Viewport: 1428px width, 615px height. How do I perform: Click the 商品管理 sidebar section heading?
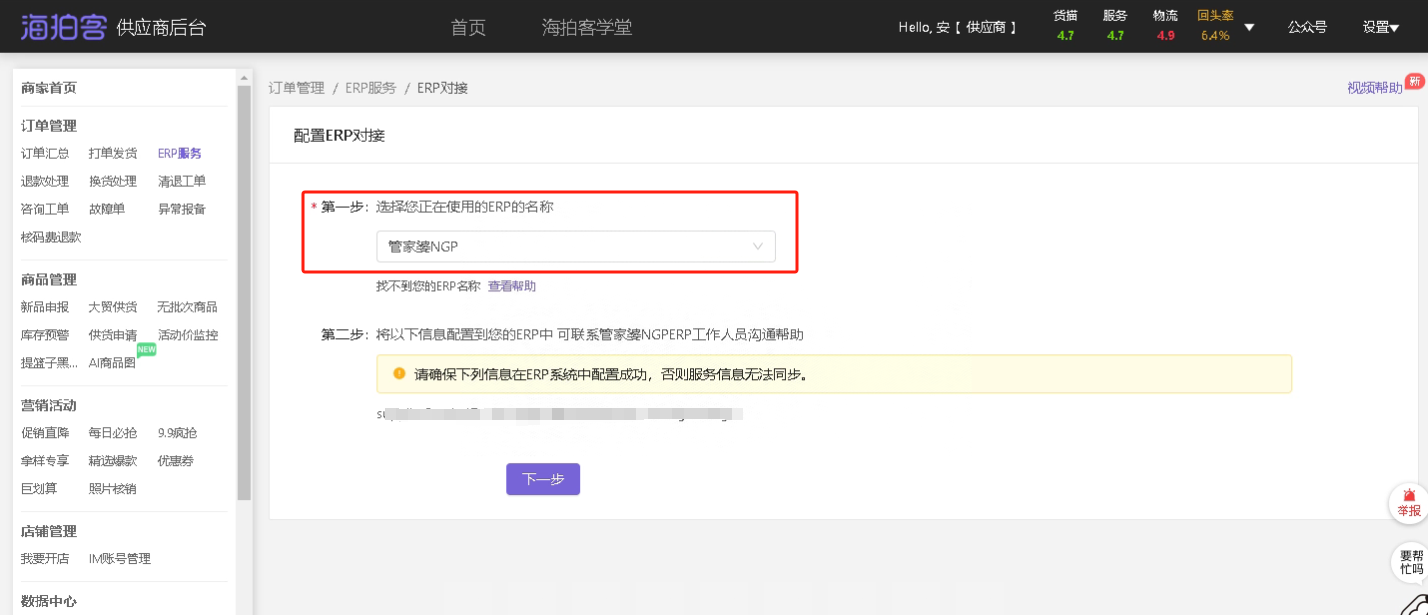click(x=49, y=280)
